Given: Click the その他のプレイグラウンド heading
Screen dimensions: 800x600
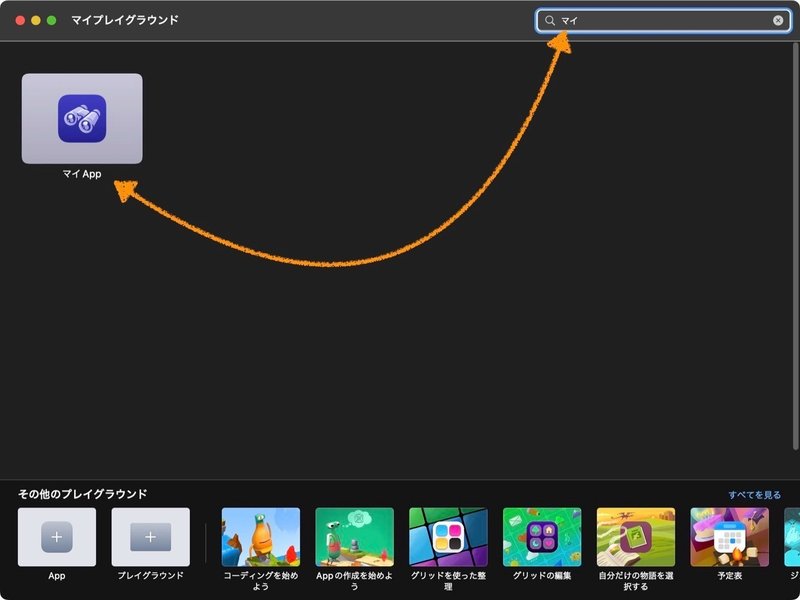Looking at the screenshot, I should [83, 494].
